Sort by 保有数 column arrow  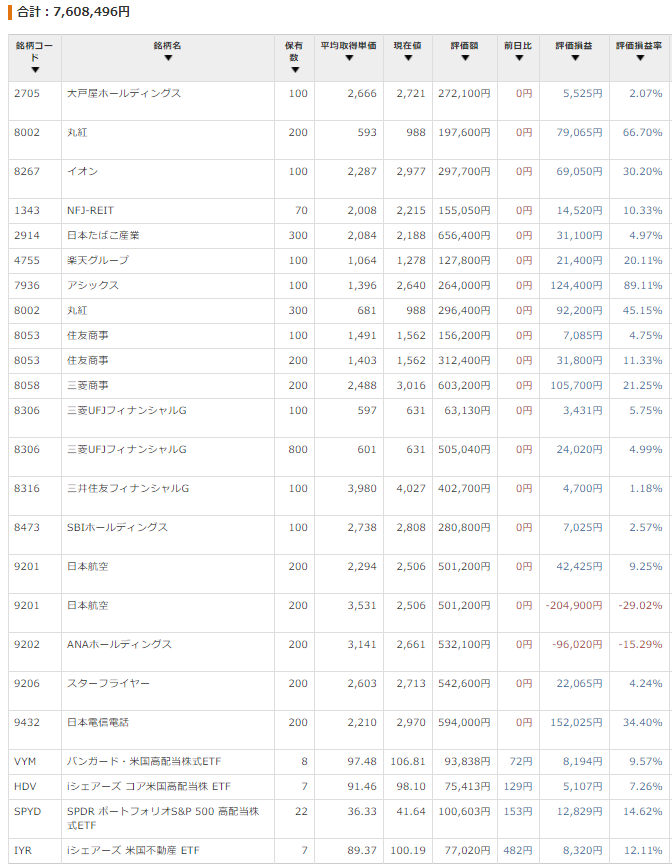tap(295, 70)
